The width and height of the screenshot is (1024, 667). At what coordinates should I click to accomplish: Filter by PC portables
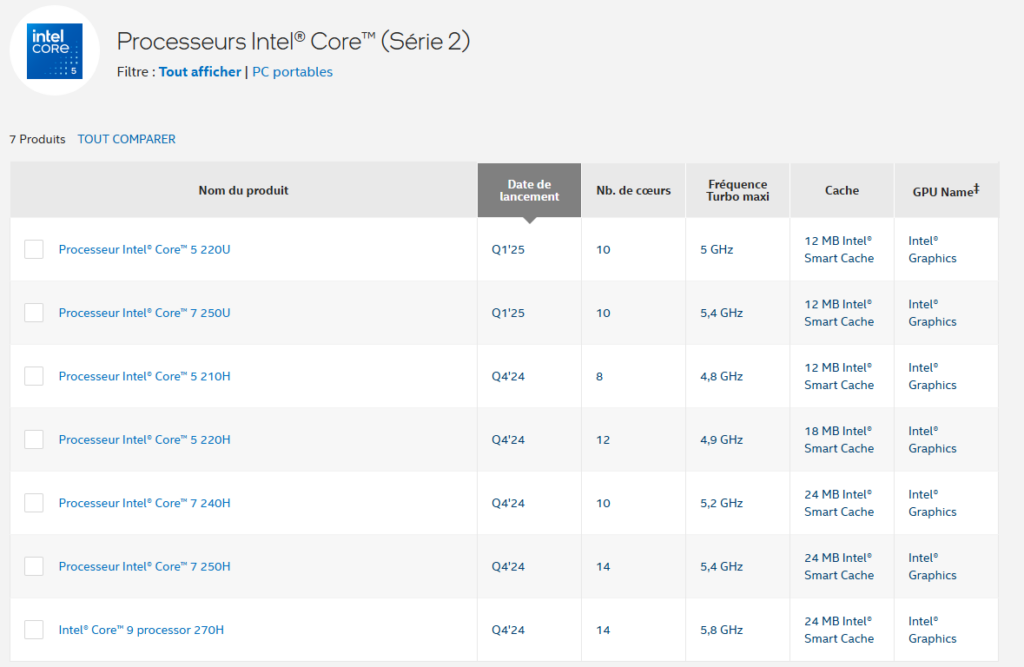(293, 72)
